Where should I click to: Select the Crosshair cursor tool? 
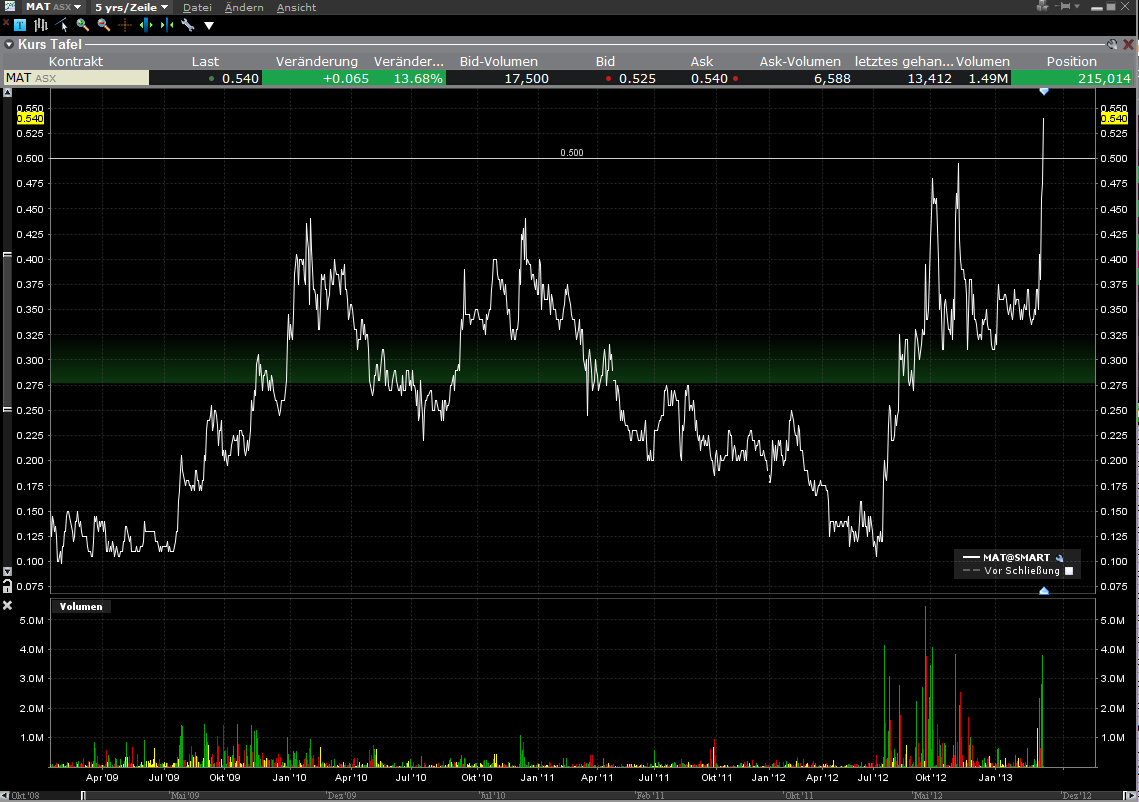point(124,25)
